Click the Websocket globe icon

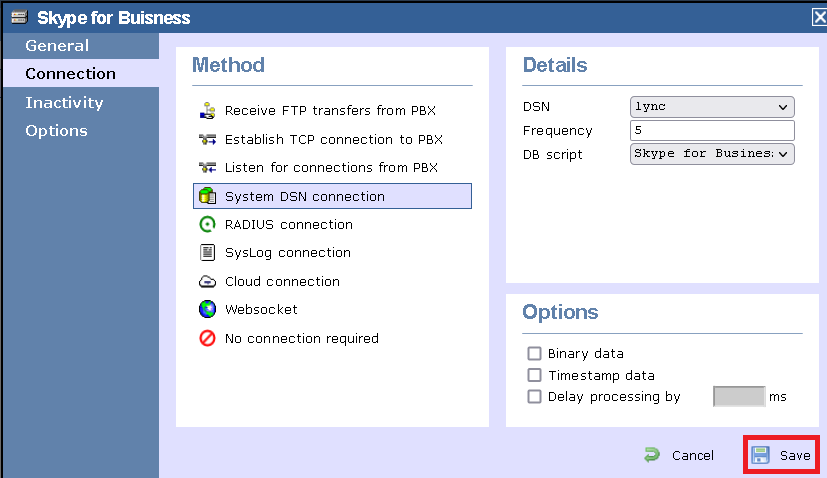point(207,309)
